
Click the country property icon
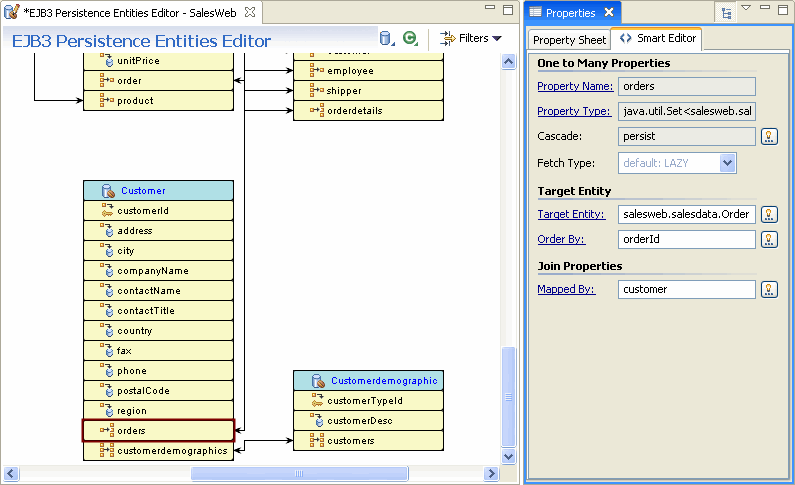[x=107, y=330]
